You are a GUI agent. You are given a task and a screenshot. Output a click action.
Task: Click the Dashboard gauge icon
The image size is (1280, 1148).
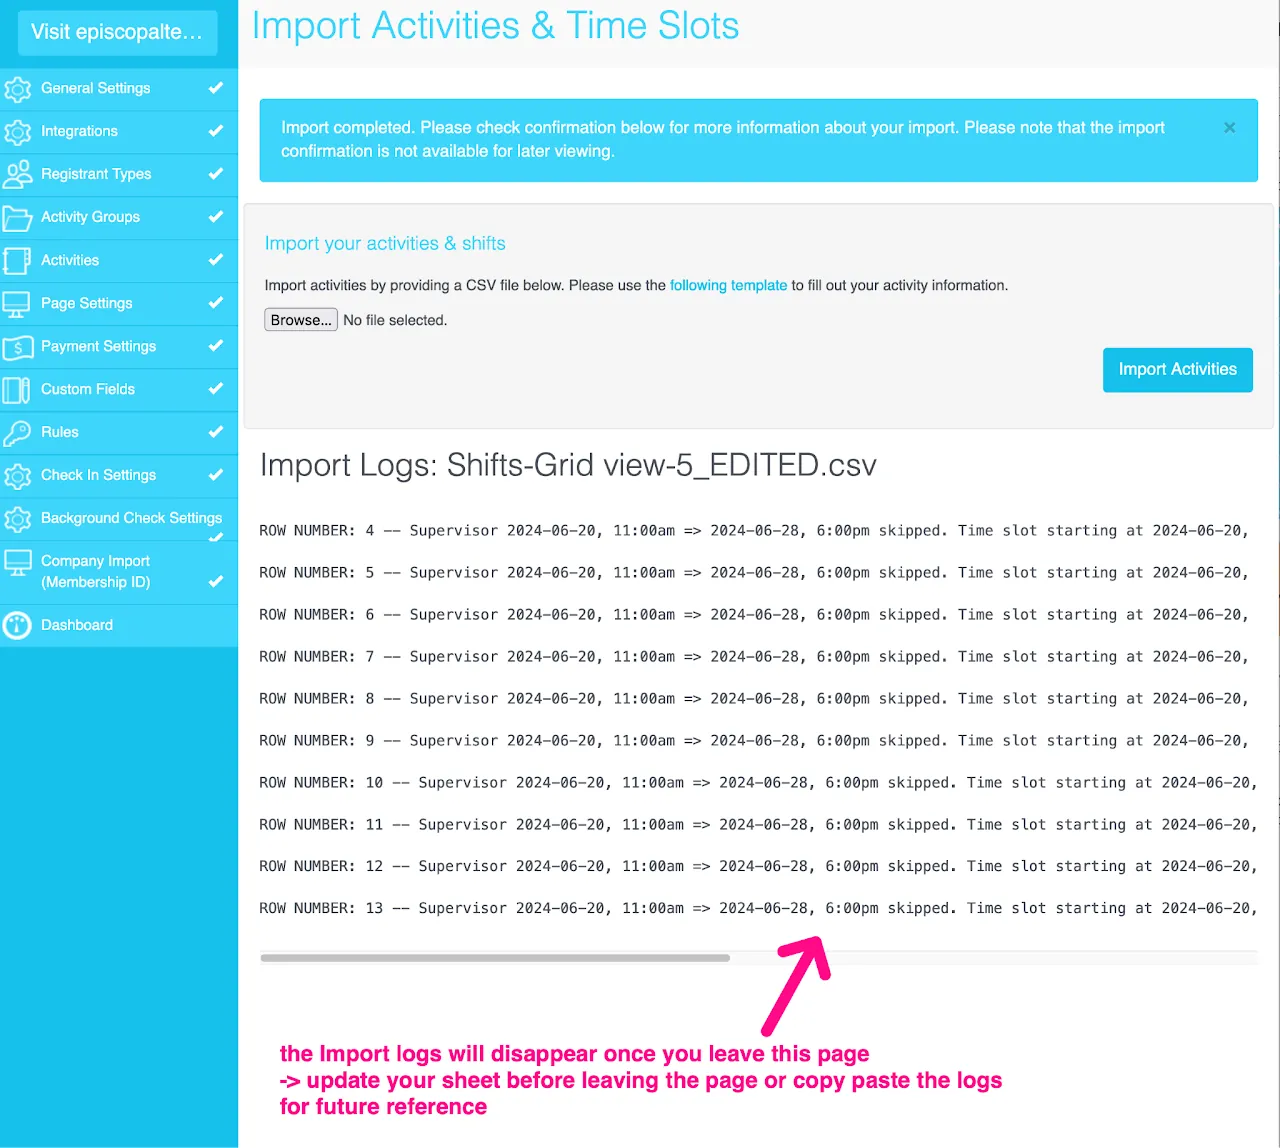tap(18, 626)
